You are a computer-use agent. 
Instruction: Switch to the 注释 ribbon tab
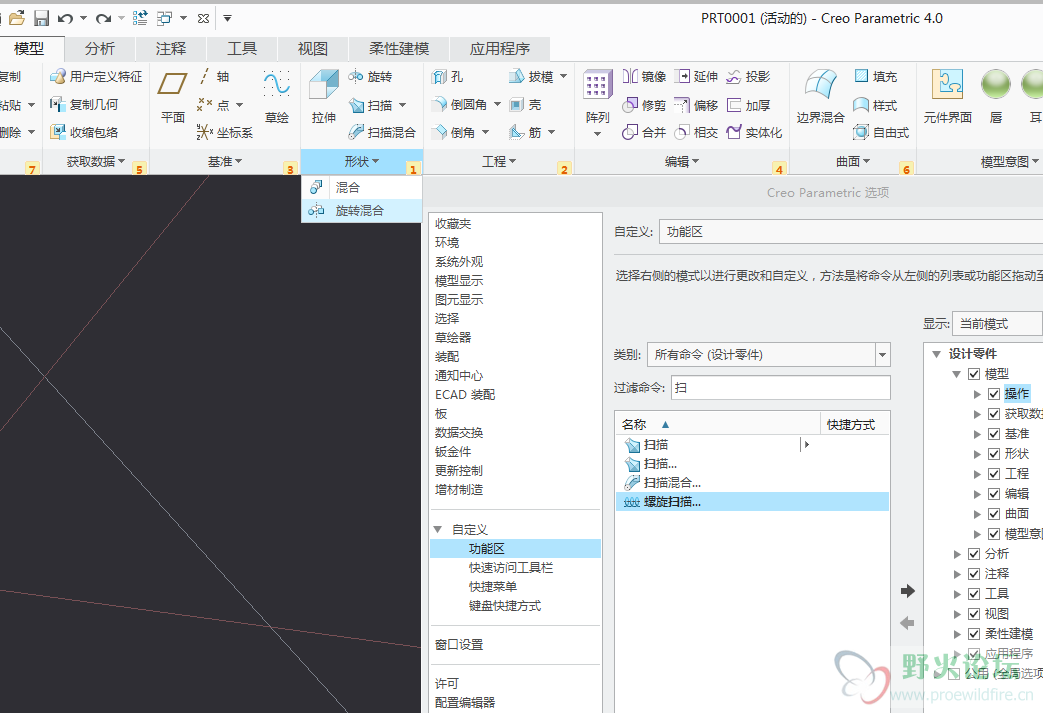[171, 49]
